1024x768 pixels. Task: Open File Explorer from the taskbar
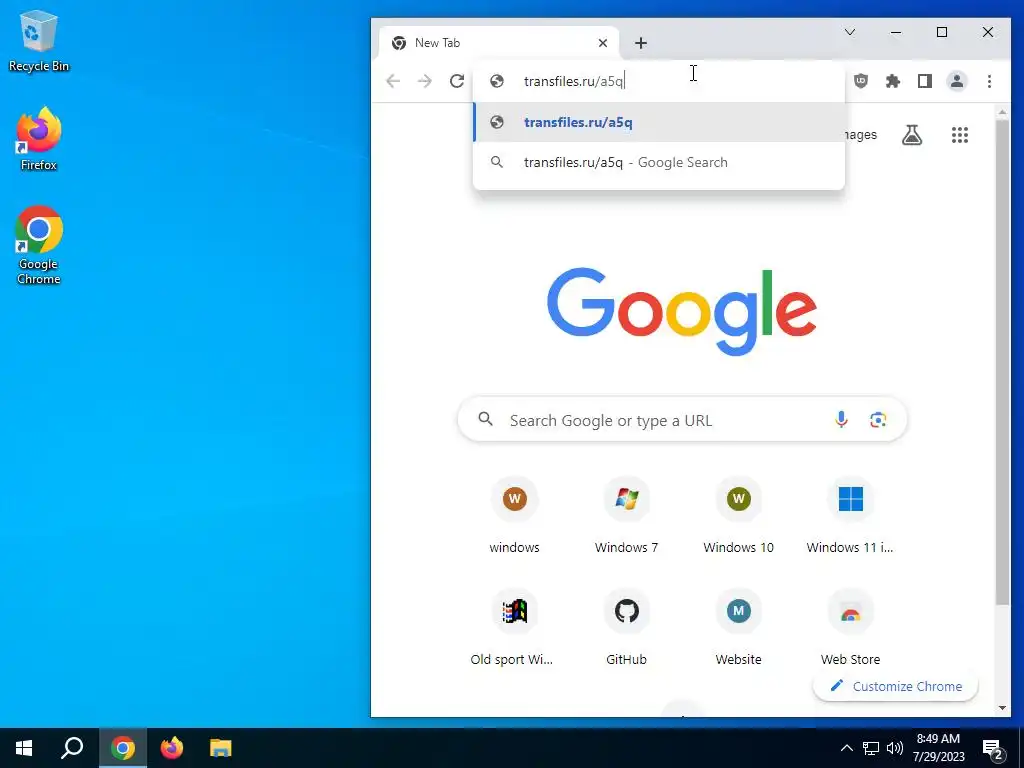click(x=221, y=748)
